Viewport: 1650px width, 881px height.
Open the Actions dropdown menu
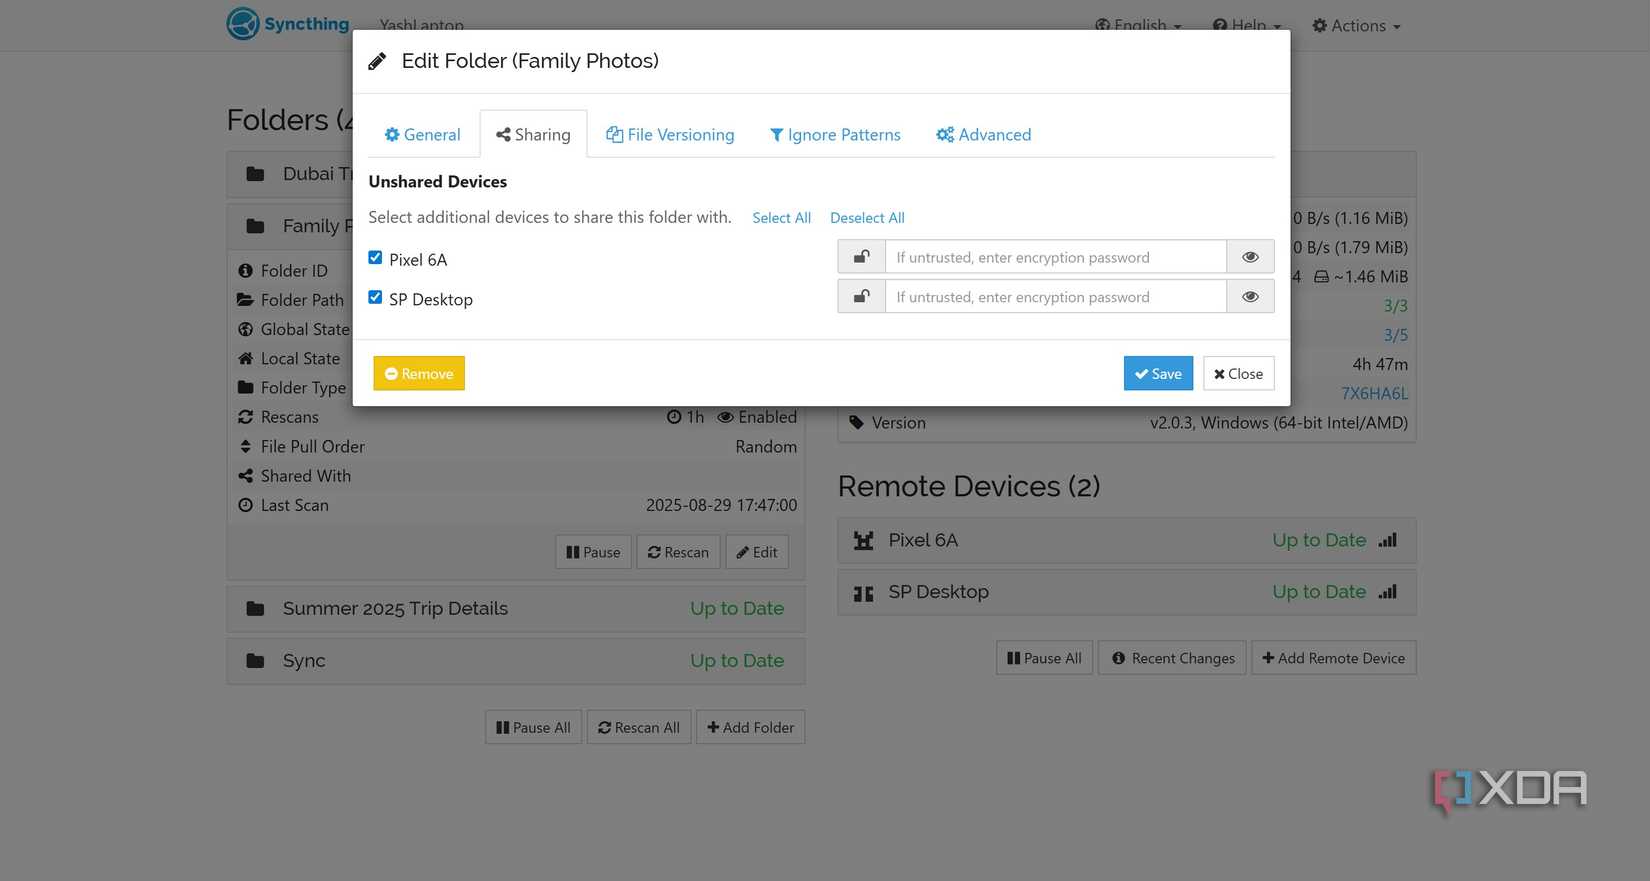[x=1356, y=26]
